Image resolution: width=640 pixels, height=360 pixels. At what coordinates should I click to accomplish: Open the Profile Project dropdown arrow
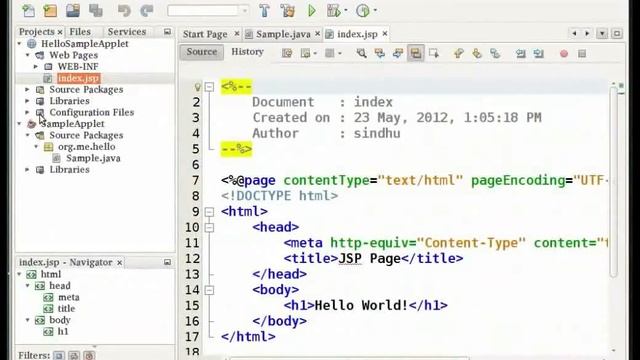click(375, 11)
